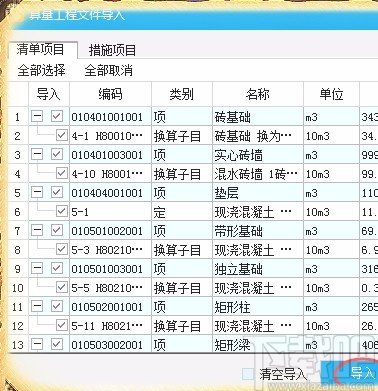Collapse the 独立基础 tree node in row 9

click(x=37, y=268)
